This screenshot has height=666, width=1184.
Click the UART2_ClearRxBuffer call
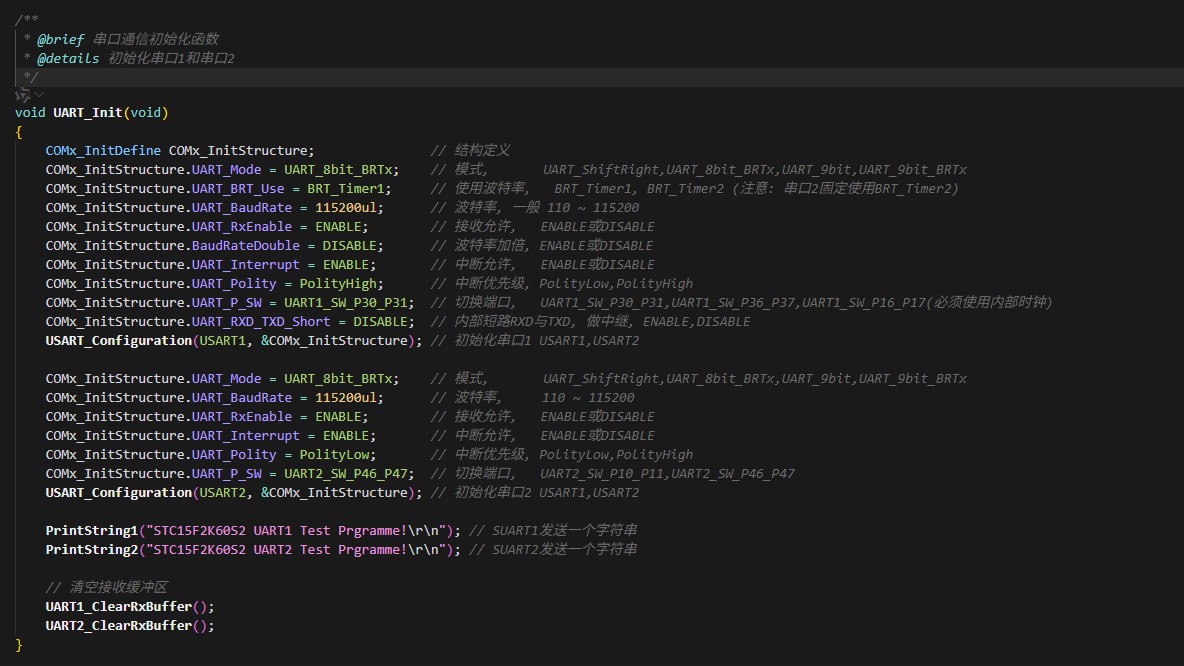pos(118,625)
